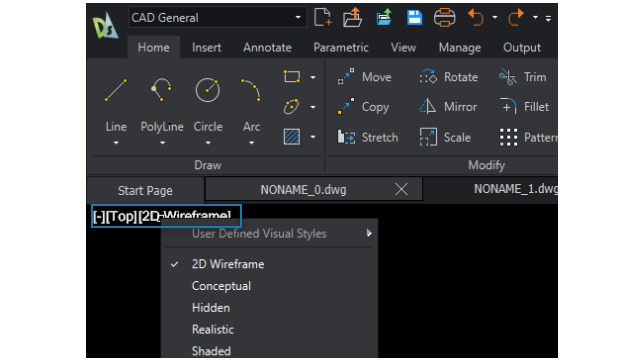Click the Hatch pattern fill icon
This screenshot has height=360, width=640.
[292, 137]
